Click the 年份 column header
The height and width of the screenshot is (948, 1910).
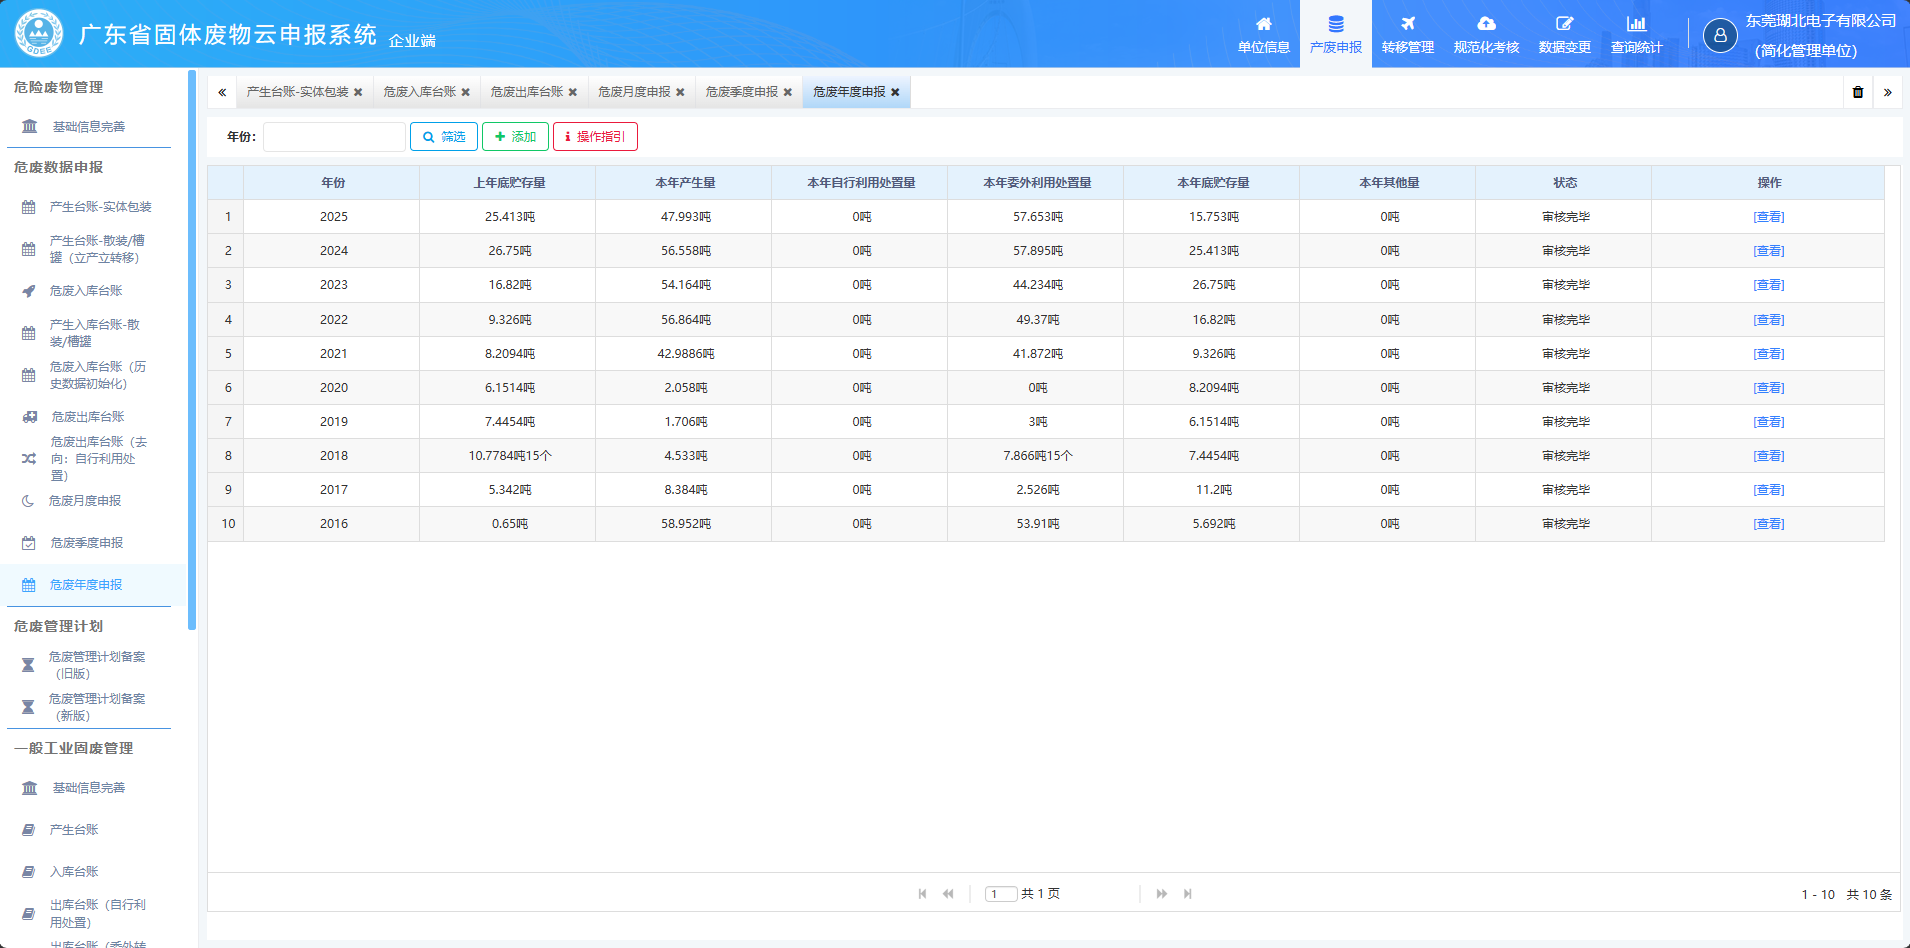[x=332, y=183]
